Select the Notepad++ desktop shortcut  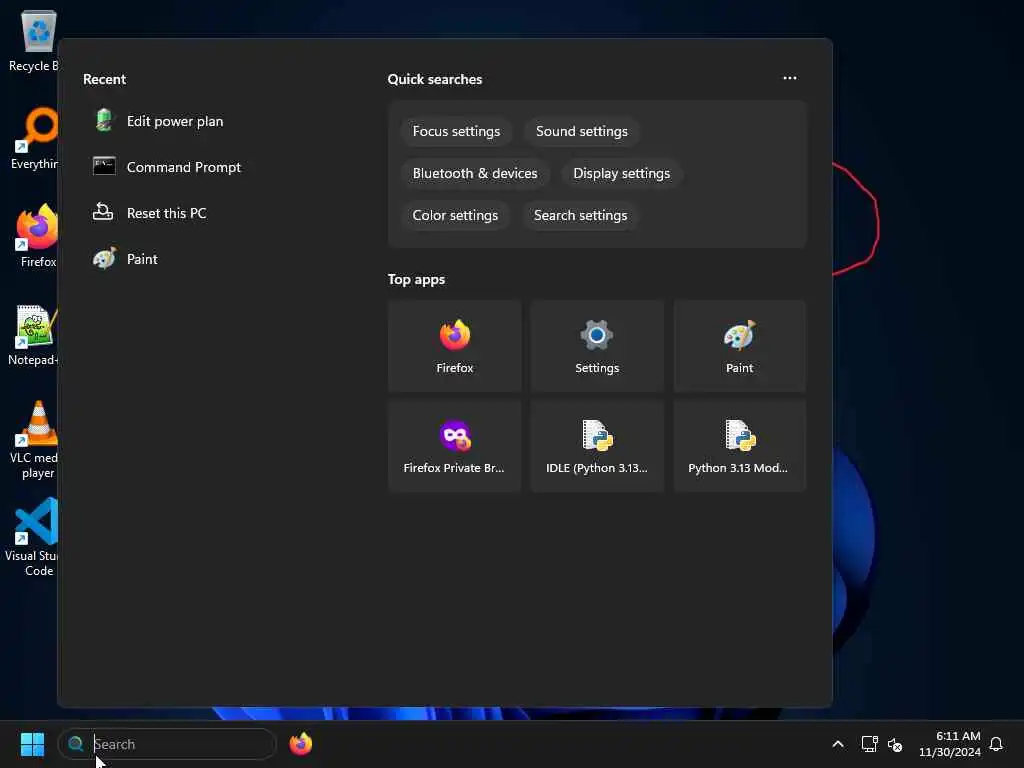33,334
